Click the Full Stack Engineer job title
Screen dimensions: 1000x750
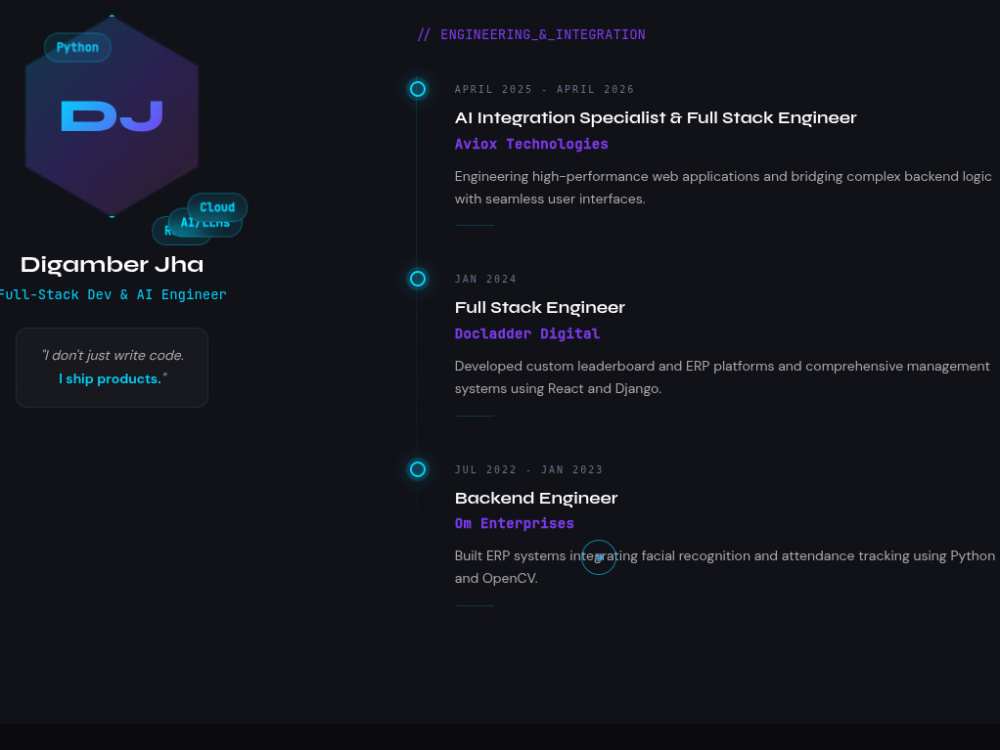pos(540,307)
